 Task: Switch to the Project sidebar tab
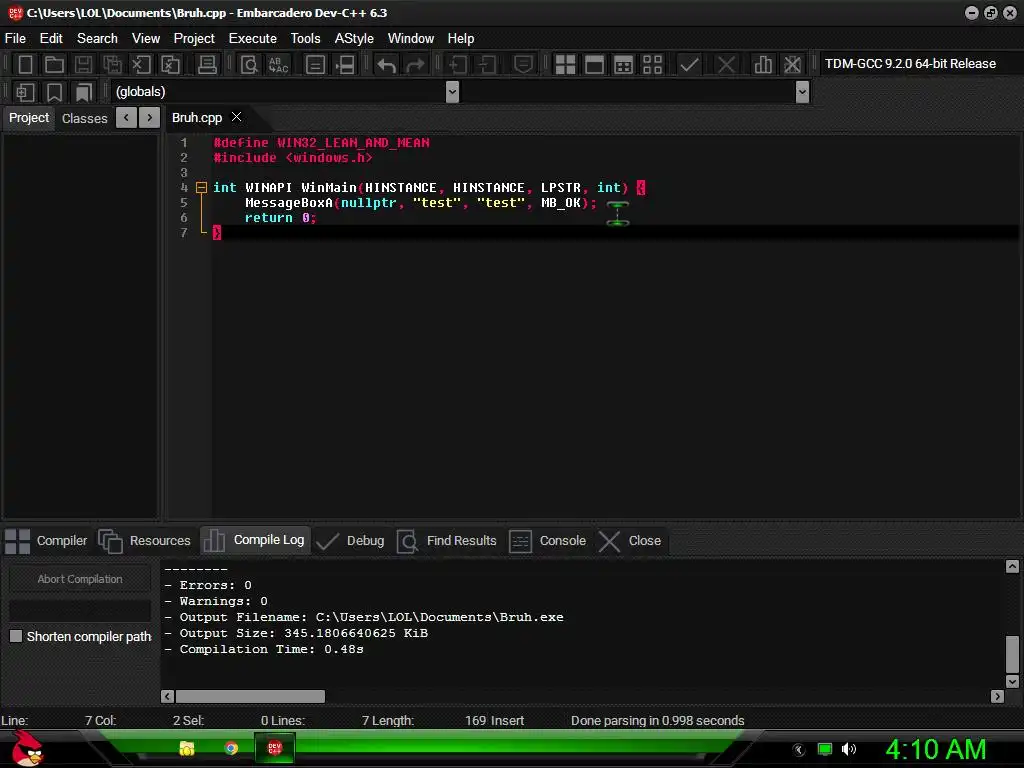[x=29, y=118]
